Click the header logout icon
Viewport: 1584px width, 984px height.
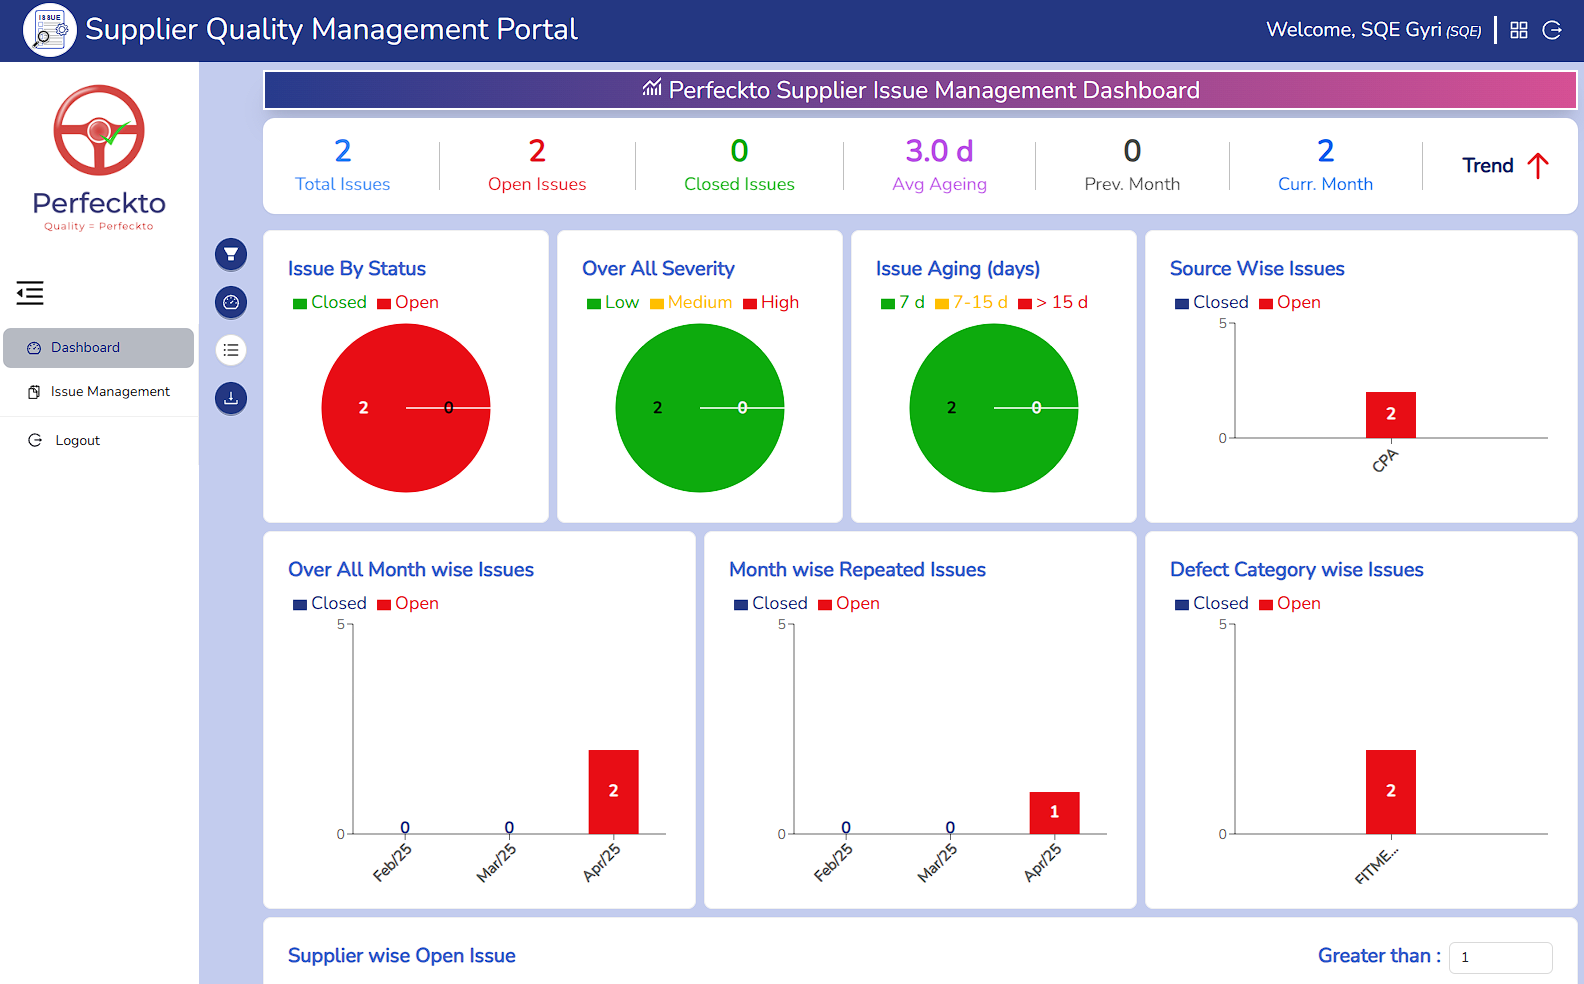point(1552,30)
